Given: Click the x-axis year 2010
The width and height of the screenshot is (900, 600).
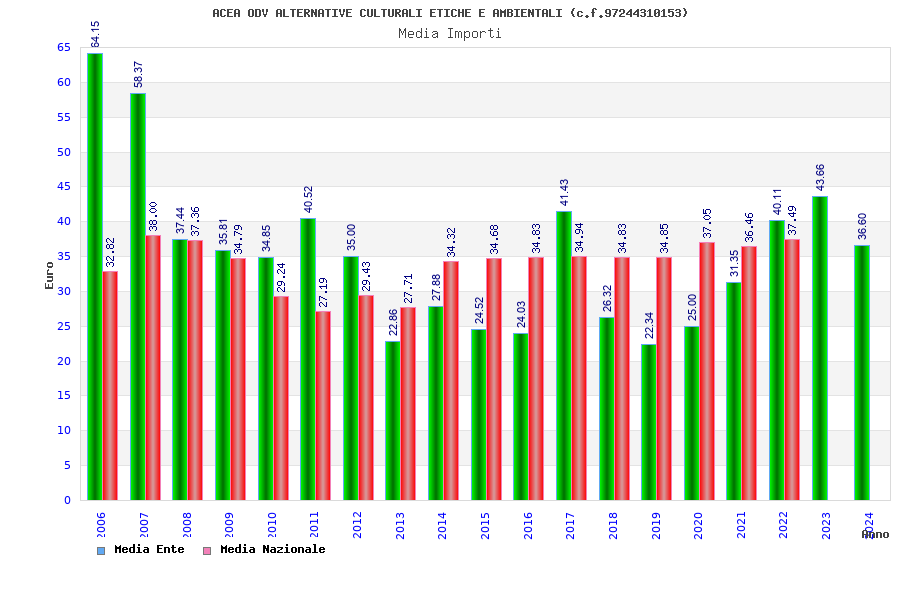Looking at the screenshot, I should [x=272, y=525].
